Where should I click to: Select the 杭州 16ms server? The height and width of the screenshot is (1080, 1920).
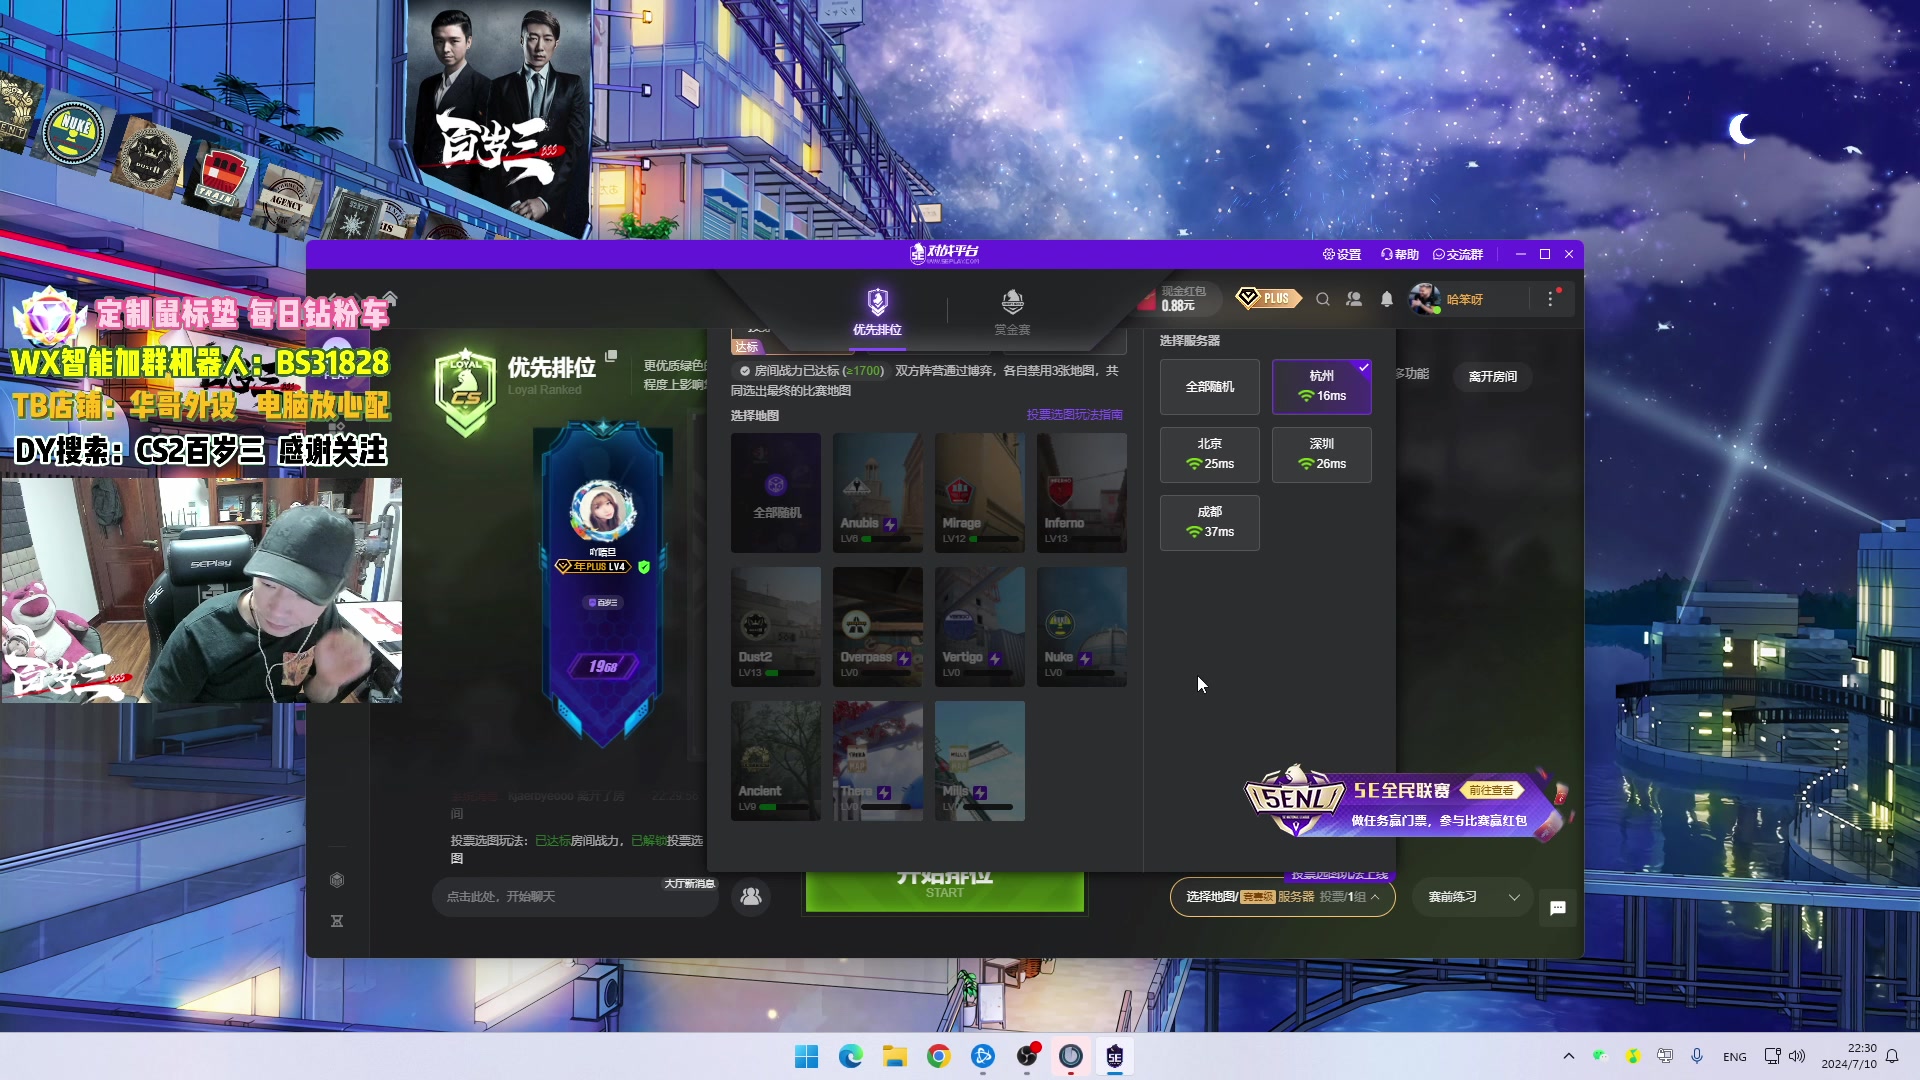click(x=1322, y=387)
